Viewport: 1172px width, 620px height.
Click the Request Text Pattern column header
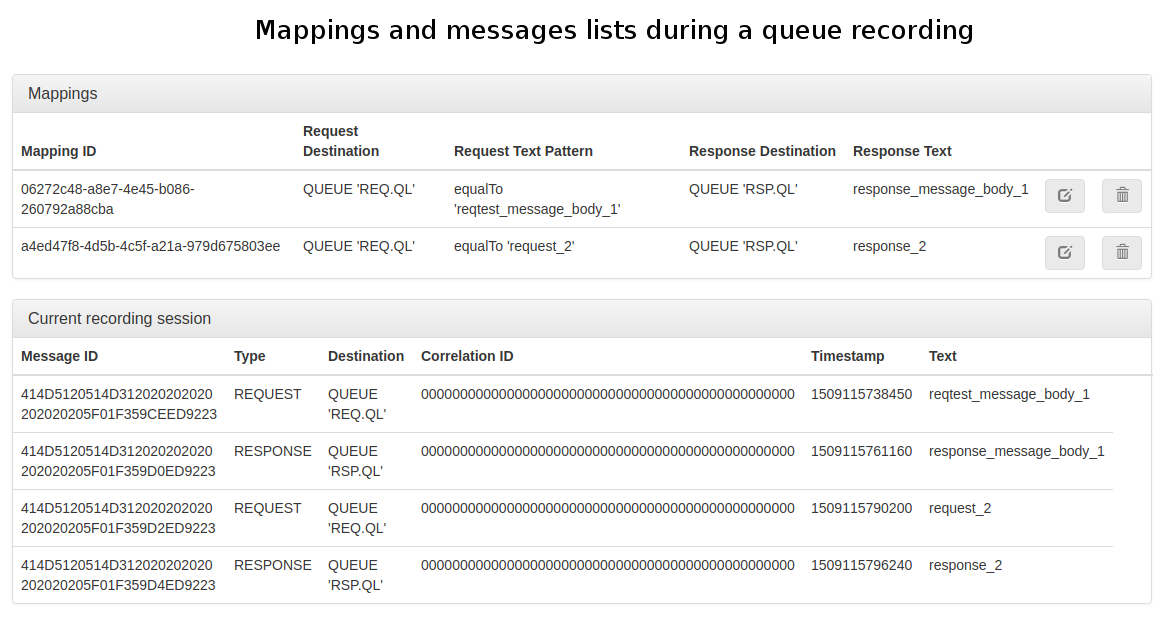click(x=523, y=151)
